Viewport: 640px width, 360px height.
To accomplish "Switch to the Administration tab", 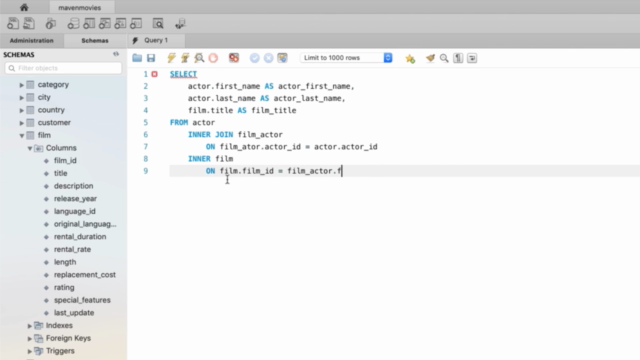I will 31,40.
